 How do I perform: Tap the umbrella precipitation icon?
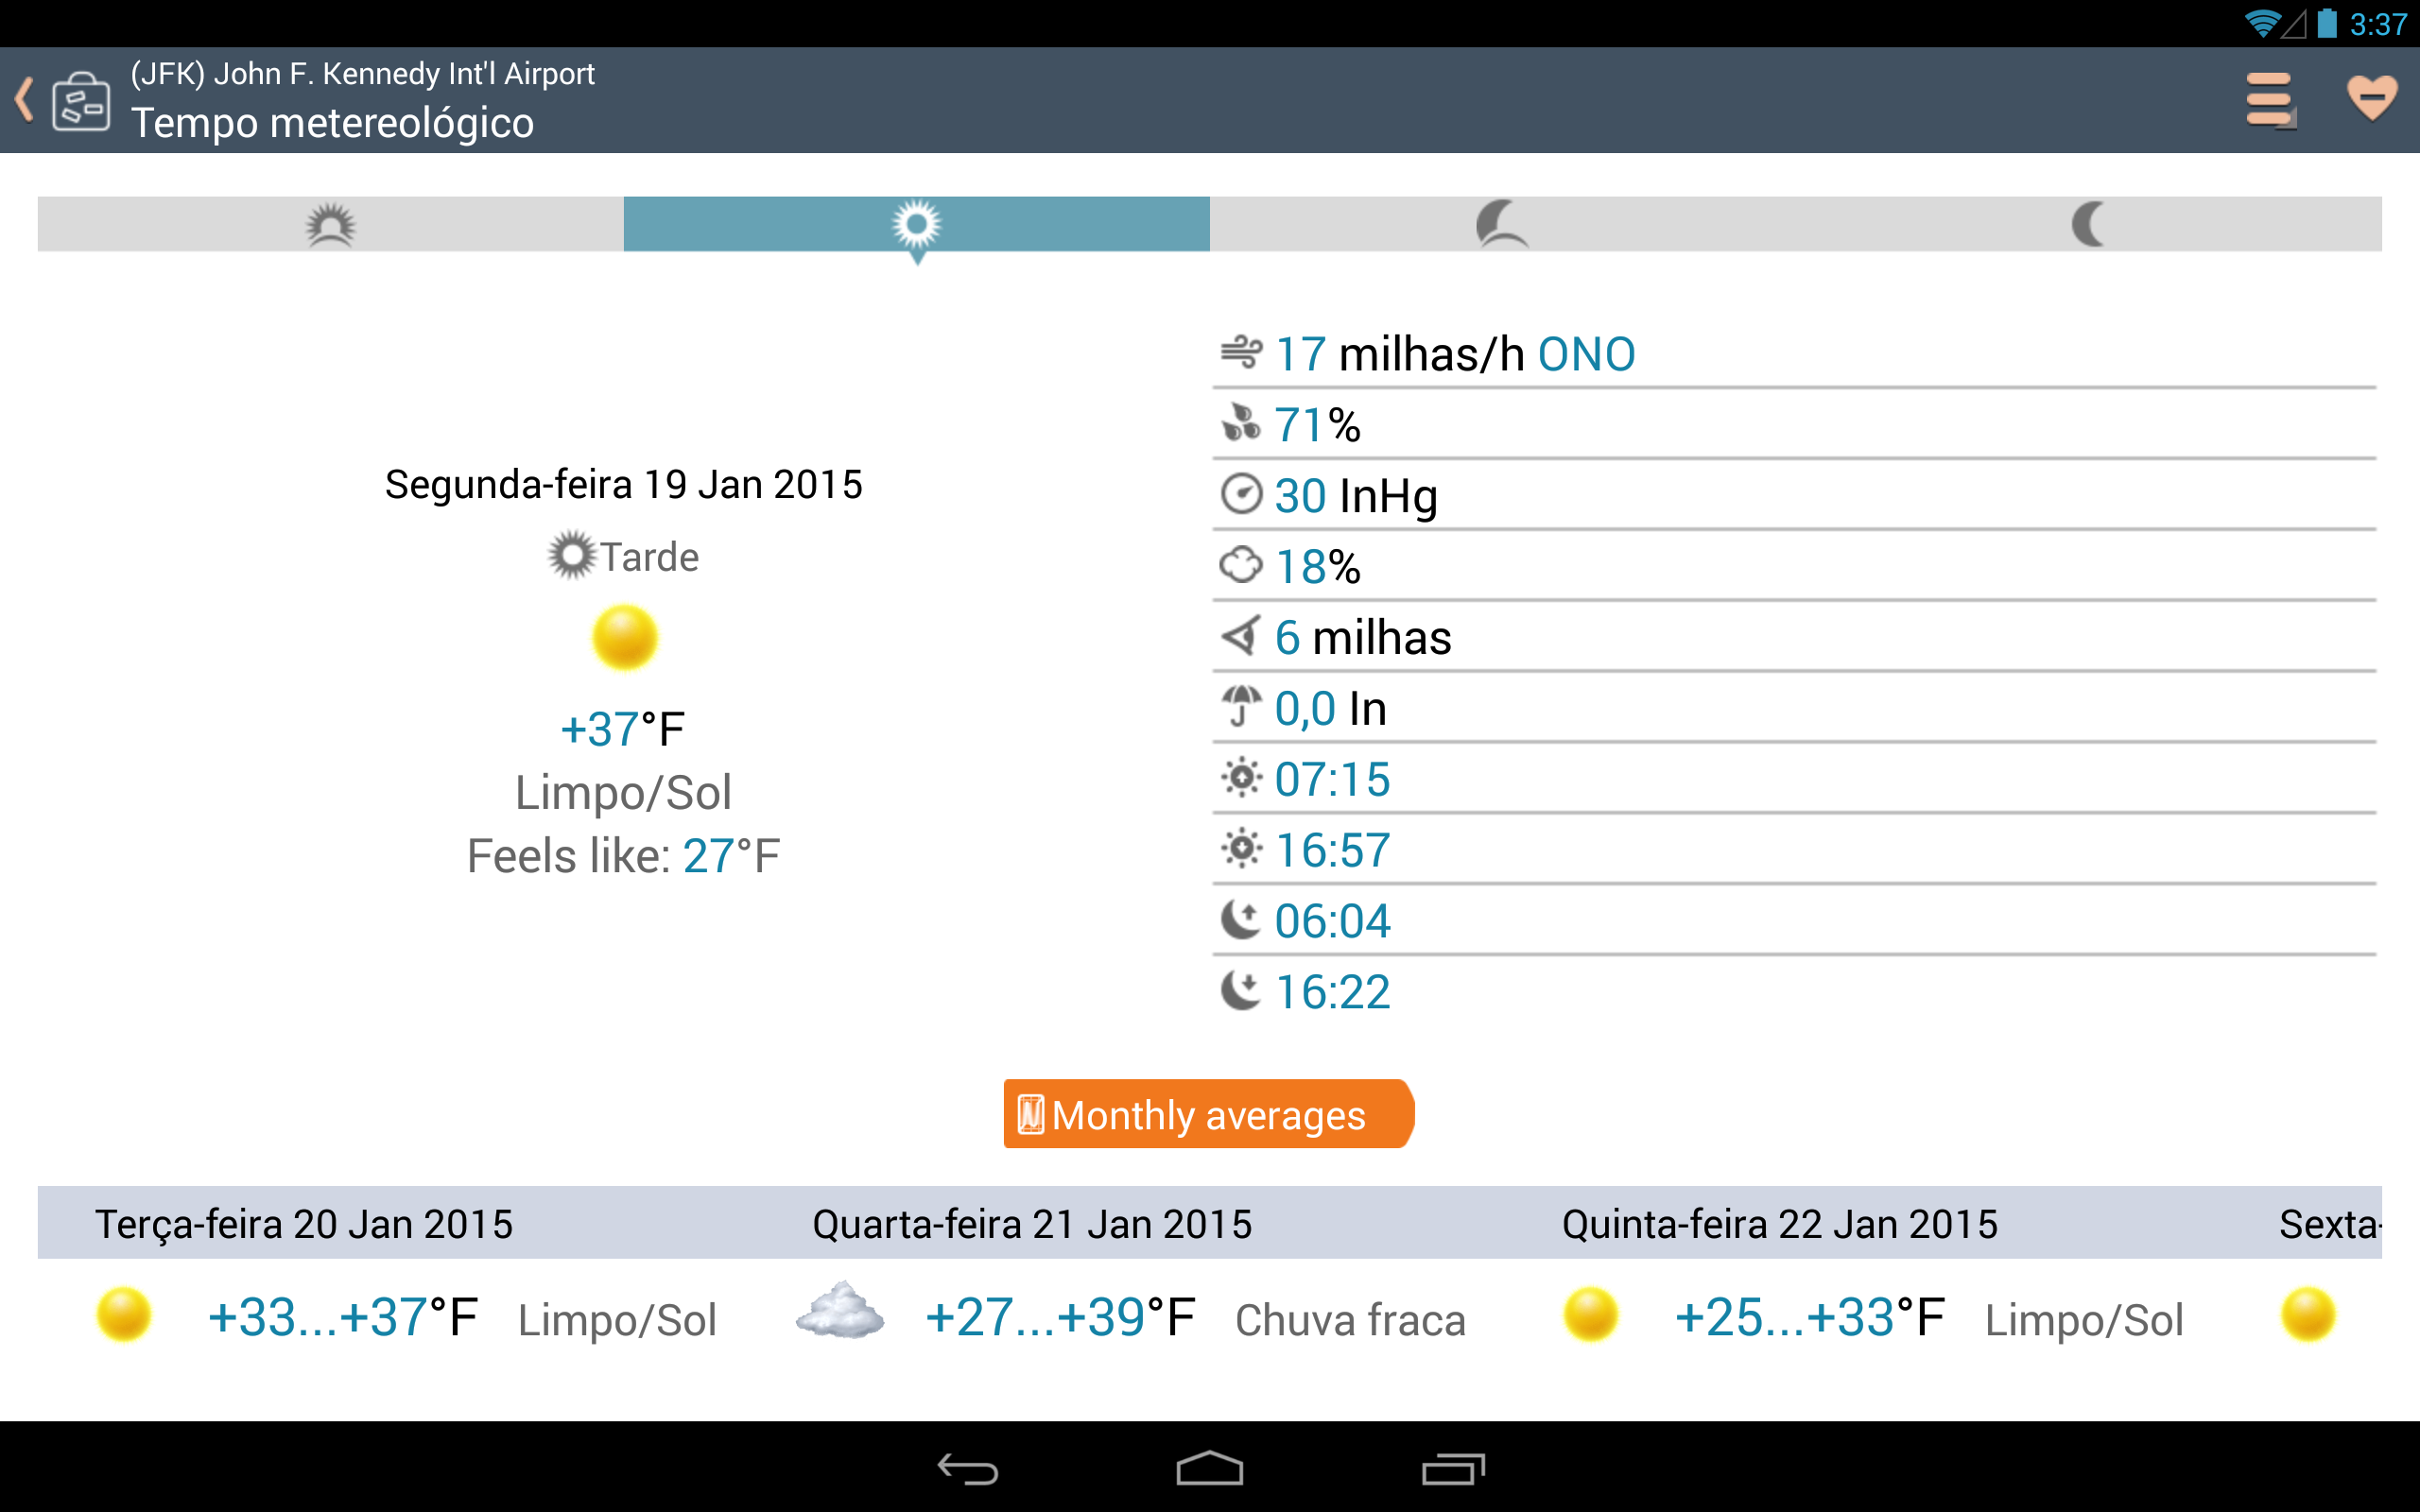pyautogui.click(x=1241, y=707)
